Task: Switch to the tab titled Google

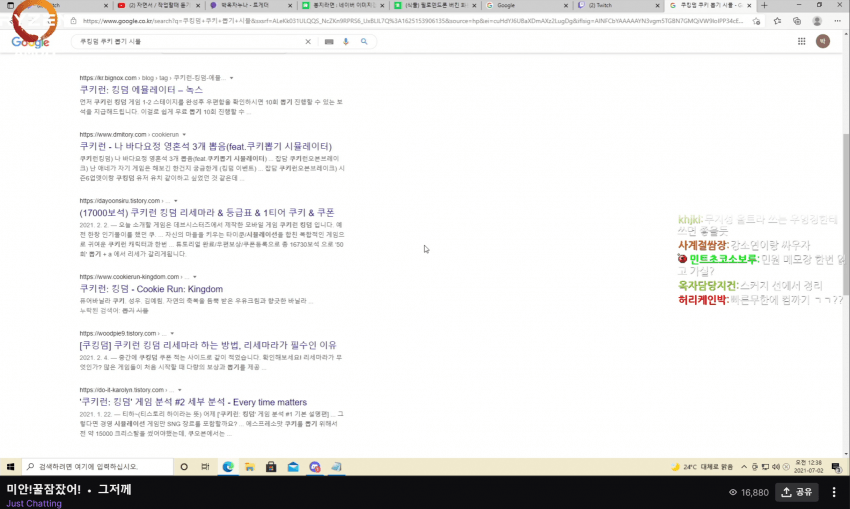Action: pyautogui.click(x=526, y=5)
